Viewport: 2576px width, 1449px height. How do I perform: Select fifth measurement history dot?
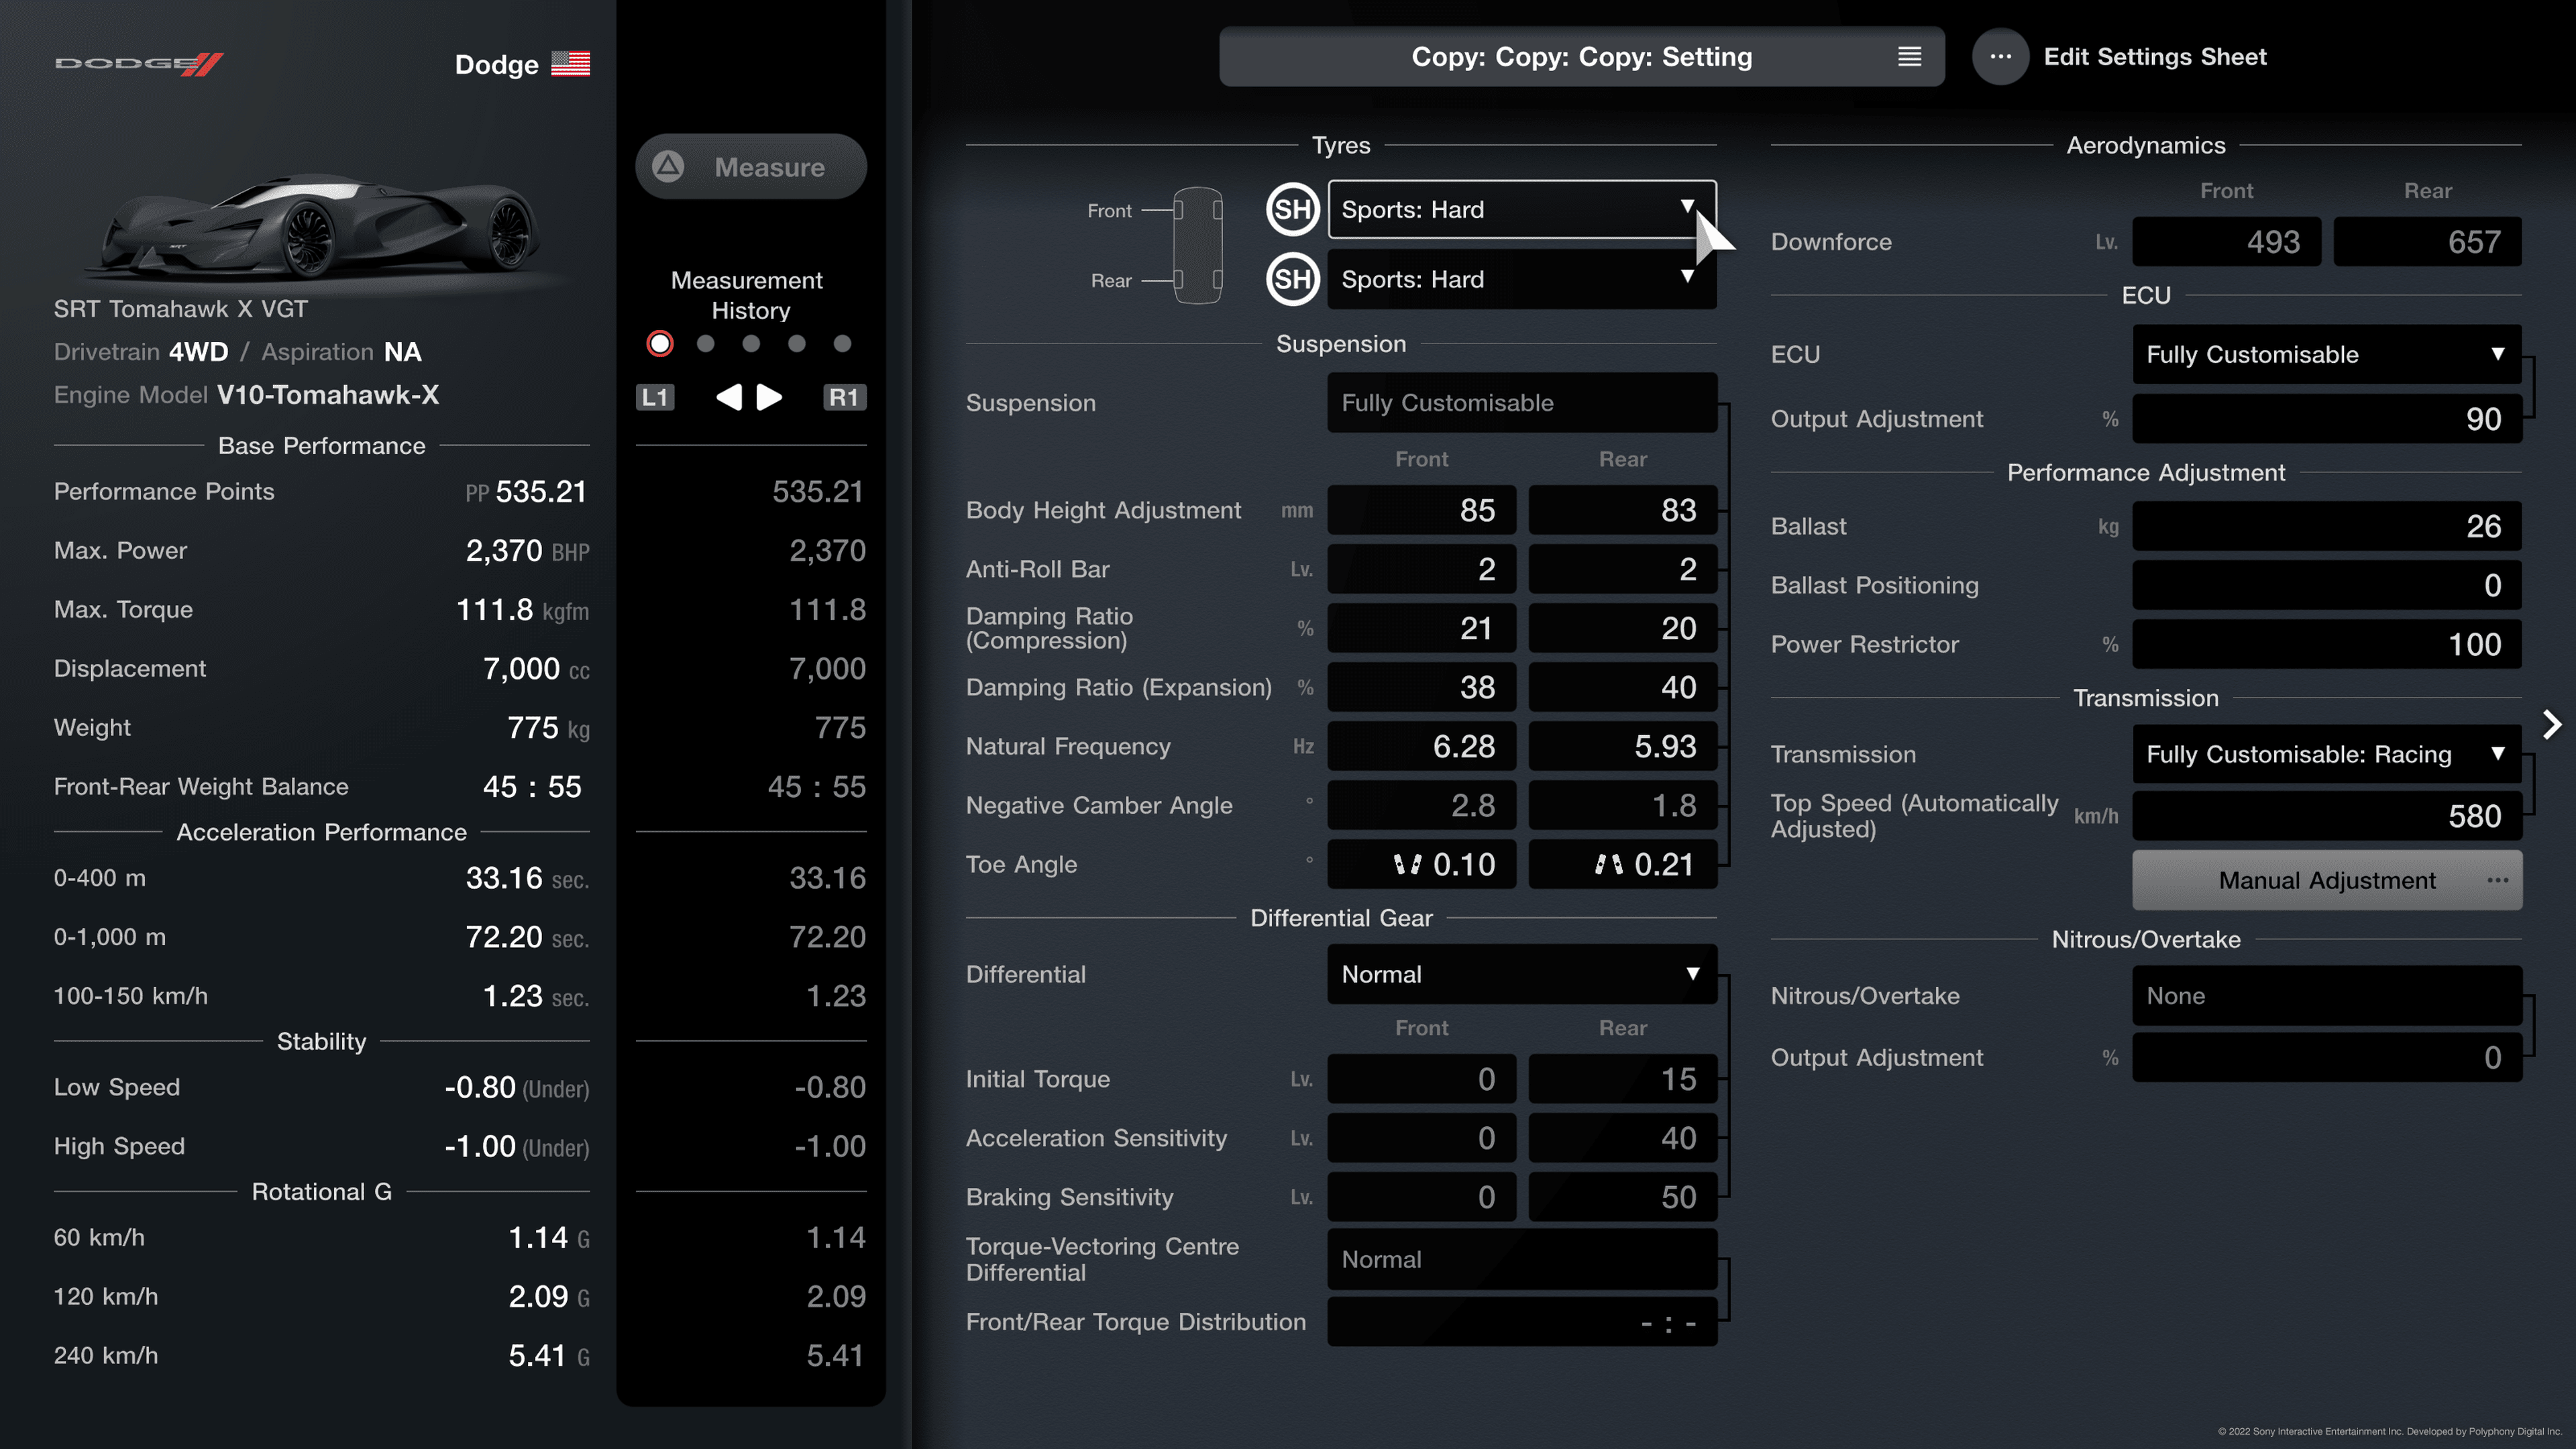(x=843, y=344)
